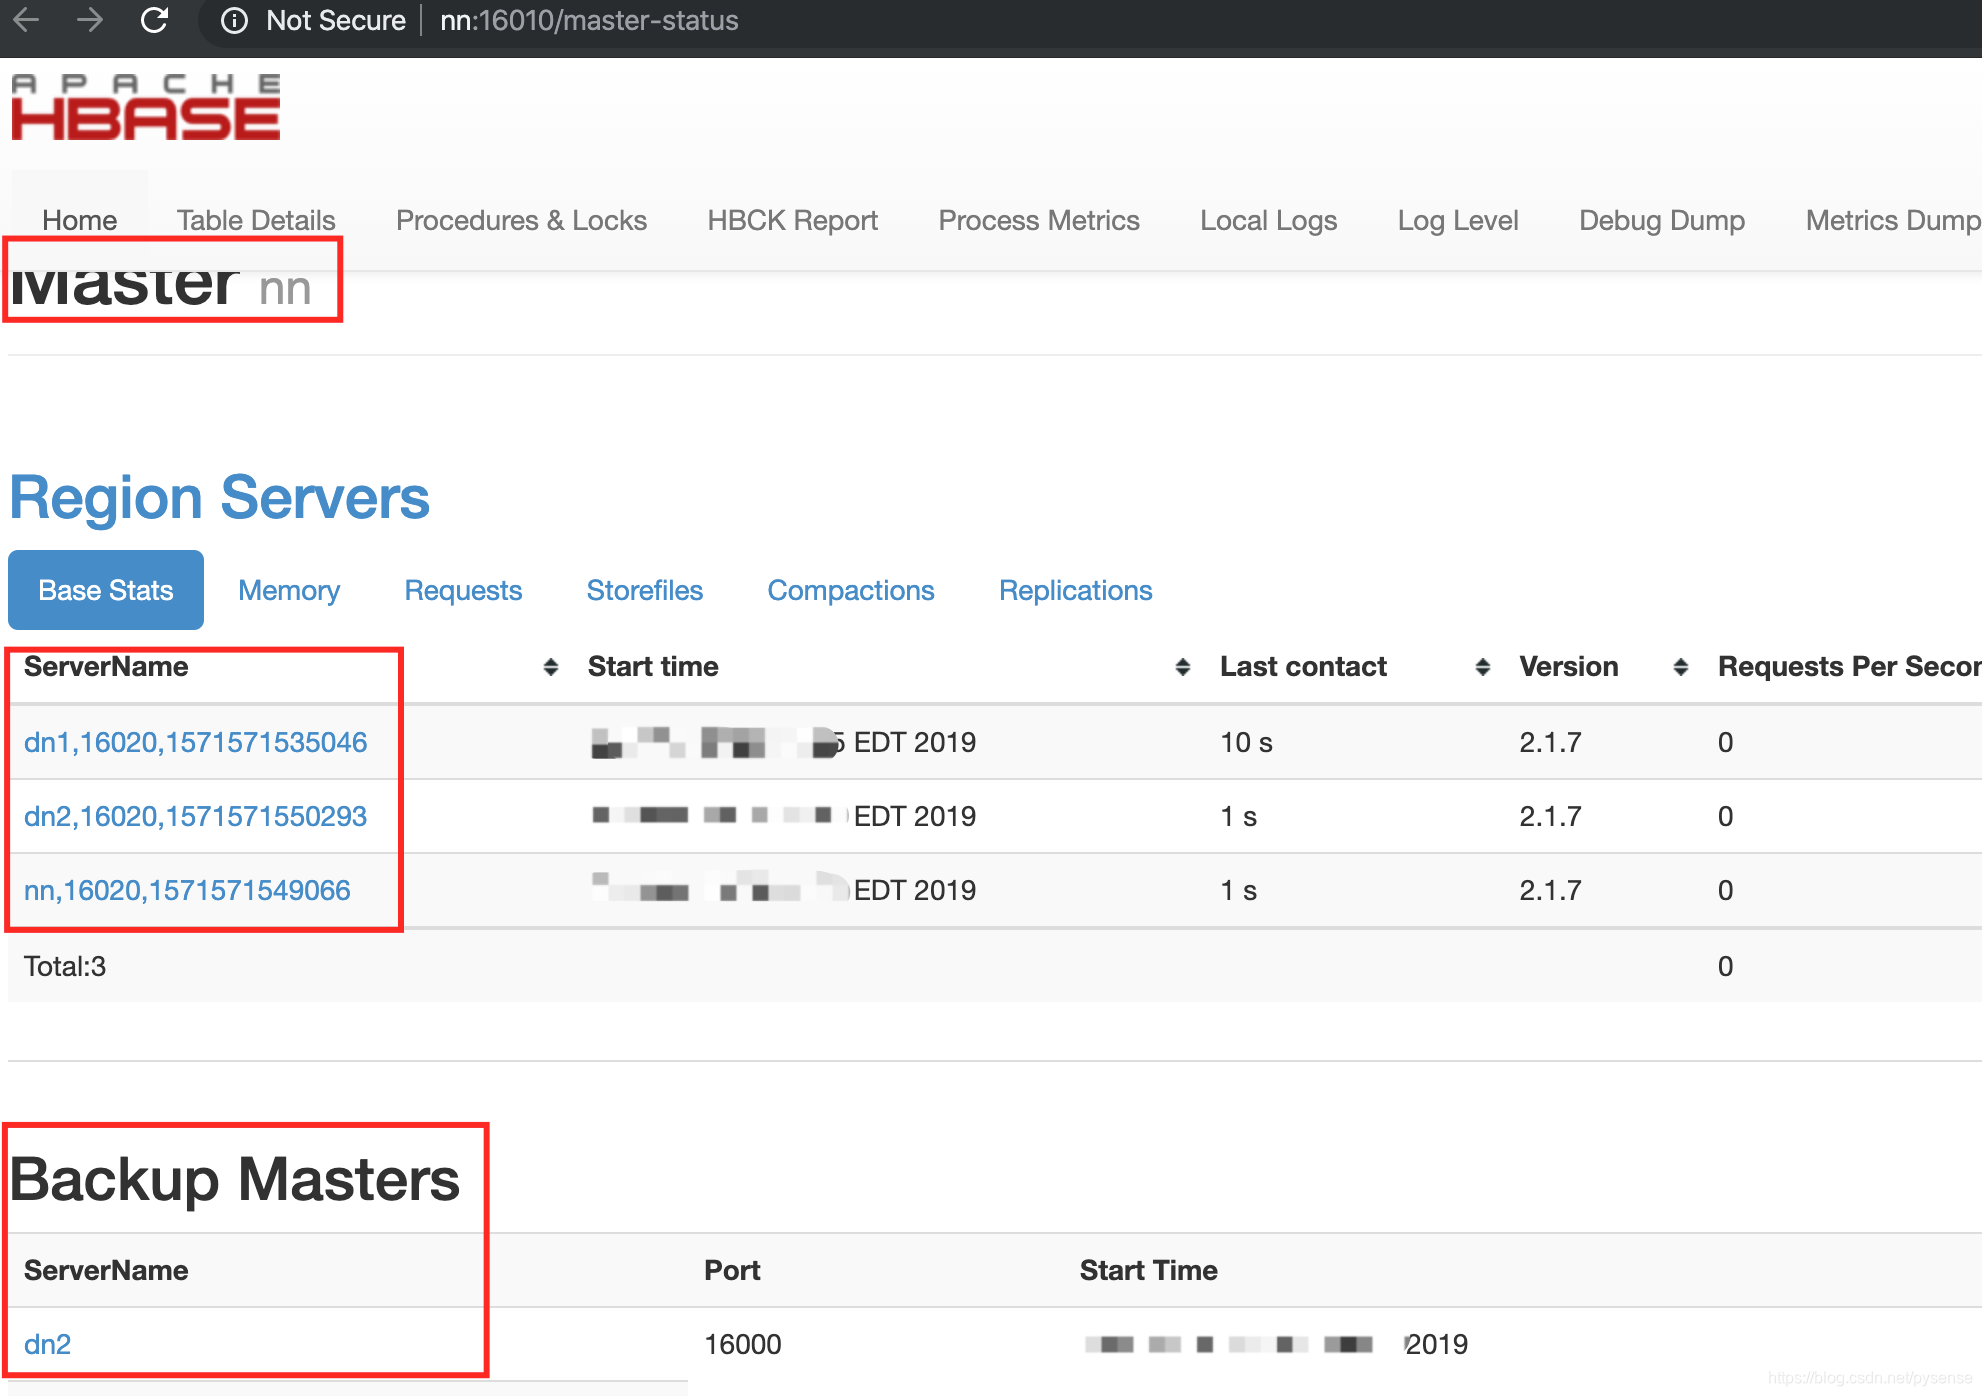Click the Apache HBase logo
1982x1396 pixels.
(146, 106)
